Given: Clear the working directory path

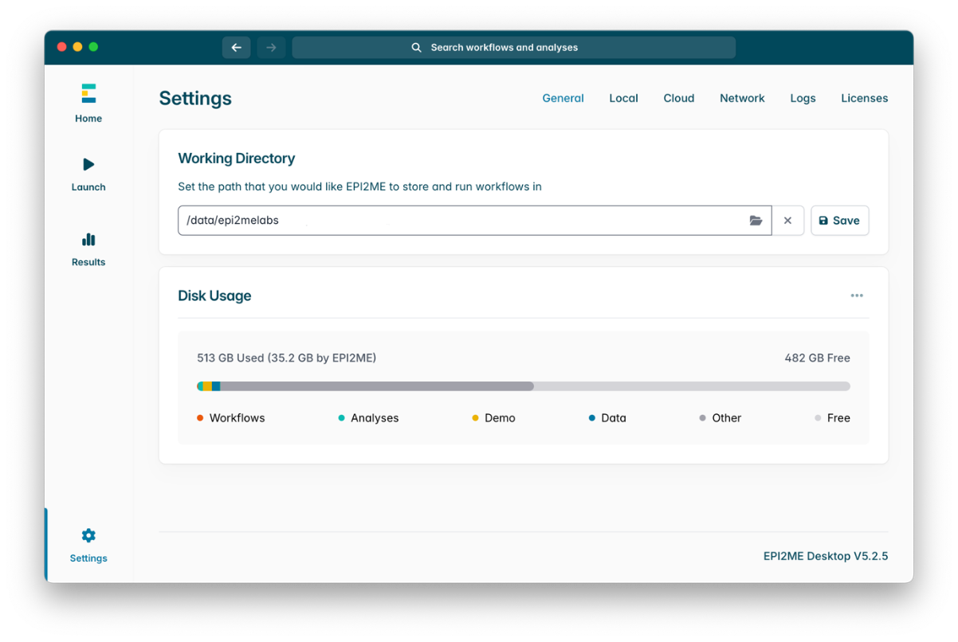Looking at the screenshot, I should [x=788, y=221].
